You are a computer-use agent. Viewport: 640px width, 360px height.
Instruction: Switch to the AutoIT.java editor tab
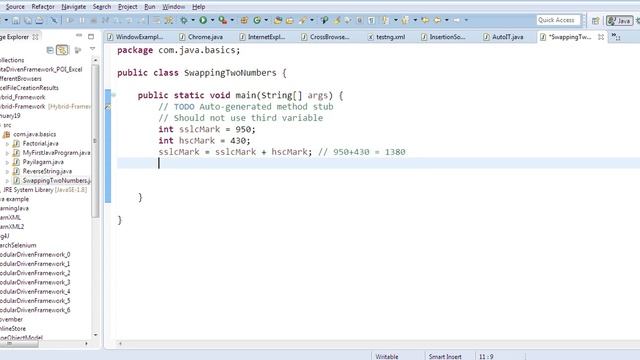pyautogui.click(x=504, y=37)
